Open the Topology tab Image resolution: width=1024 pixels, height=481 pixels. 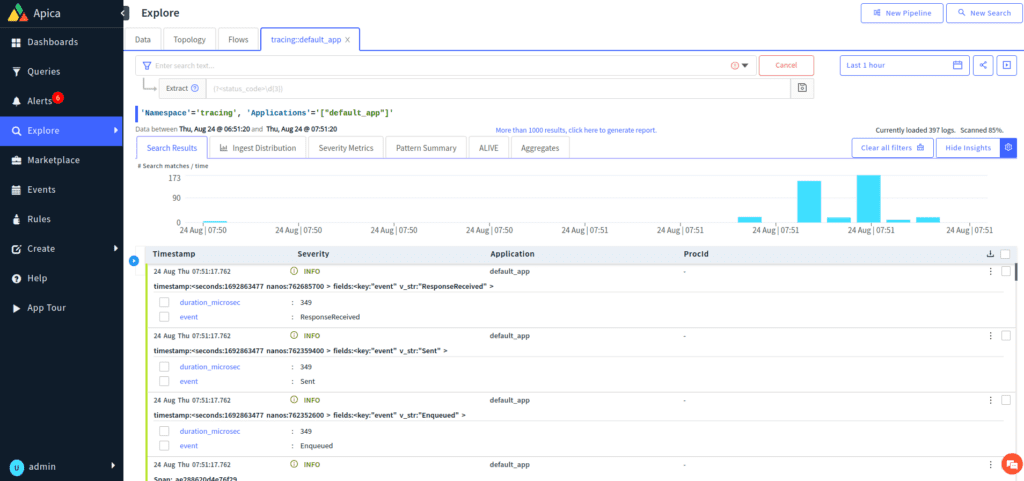point(189,40)
